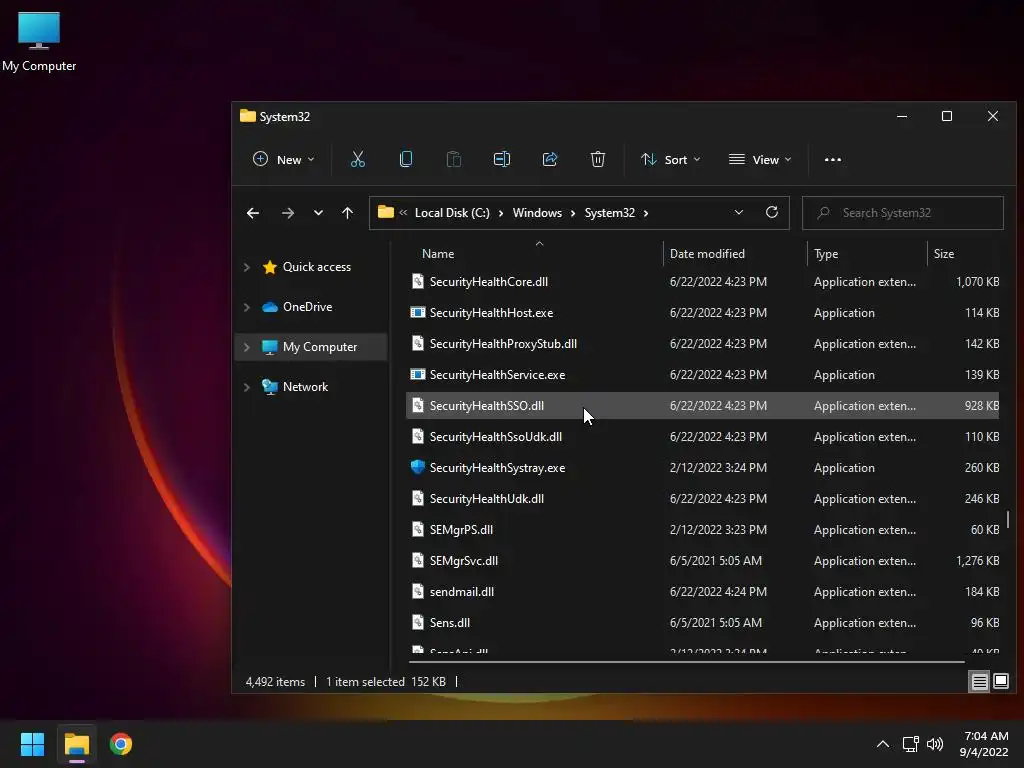
Task: Select the My Computer desktop icon
Action: 39,41
